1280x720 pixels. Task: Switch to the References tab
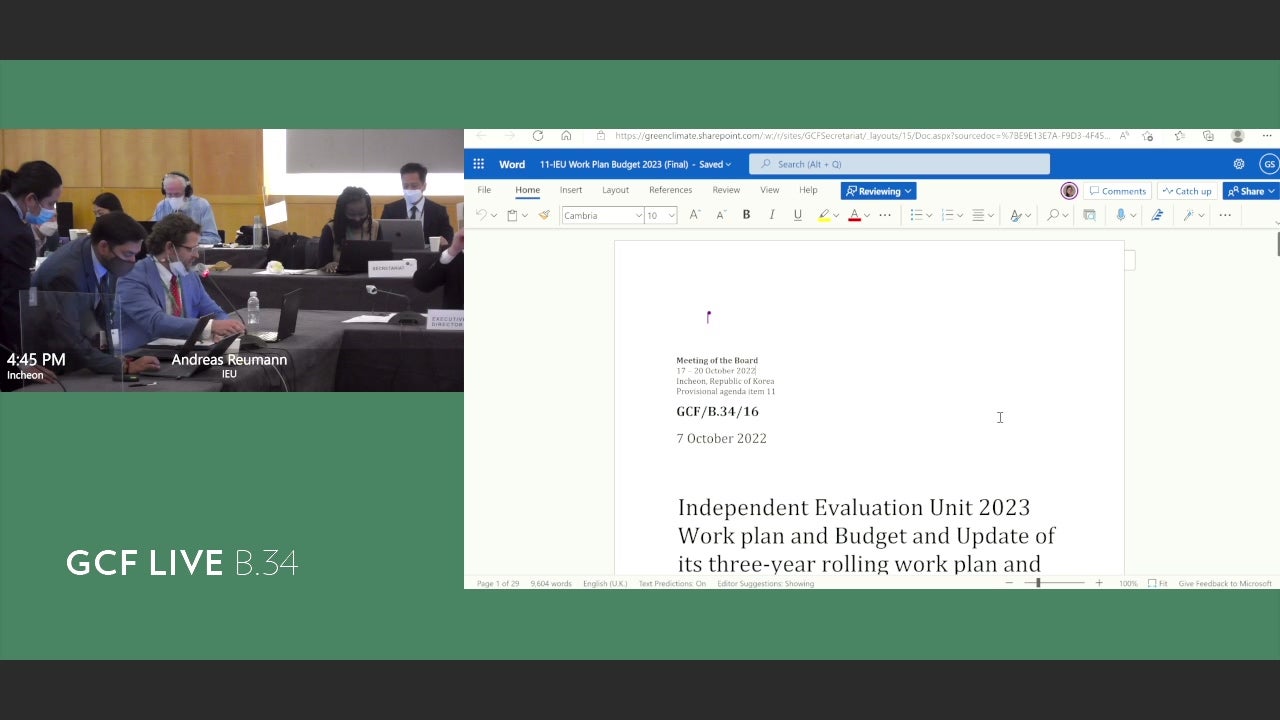(670, 190)
